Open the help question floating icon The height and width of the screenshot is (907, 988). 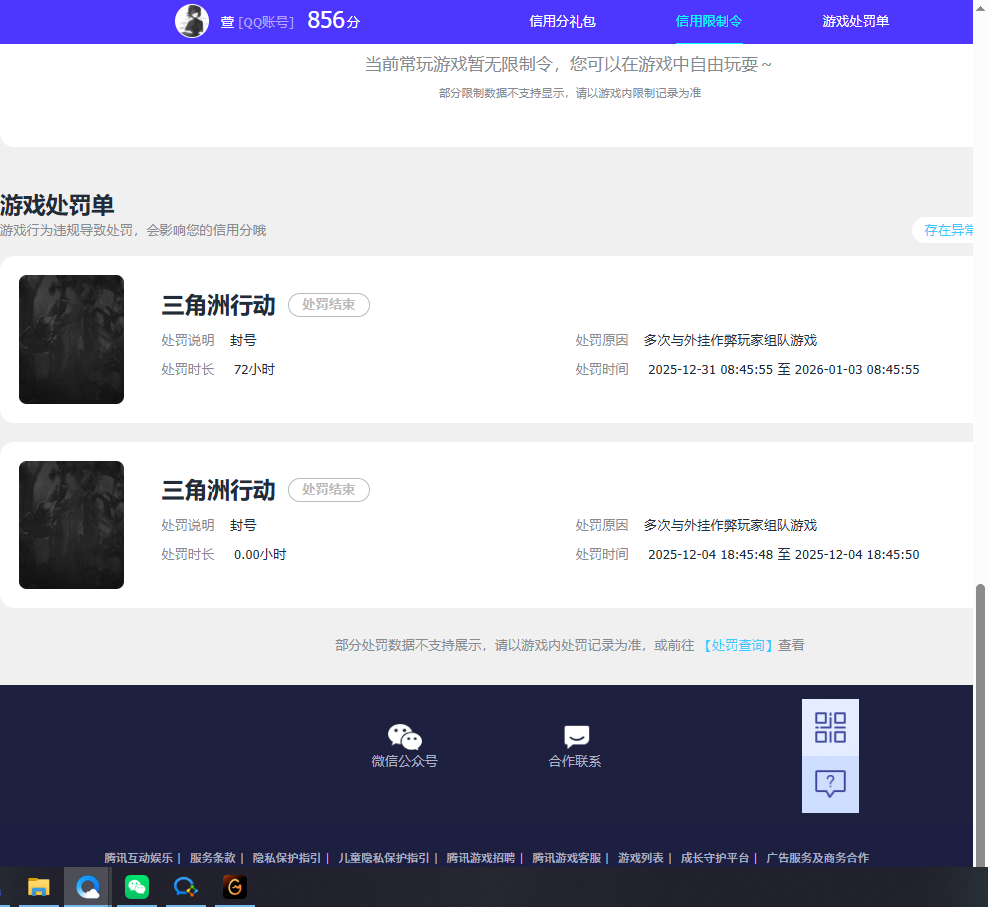(830, 784)
